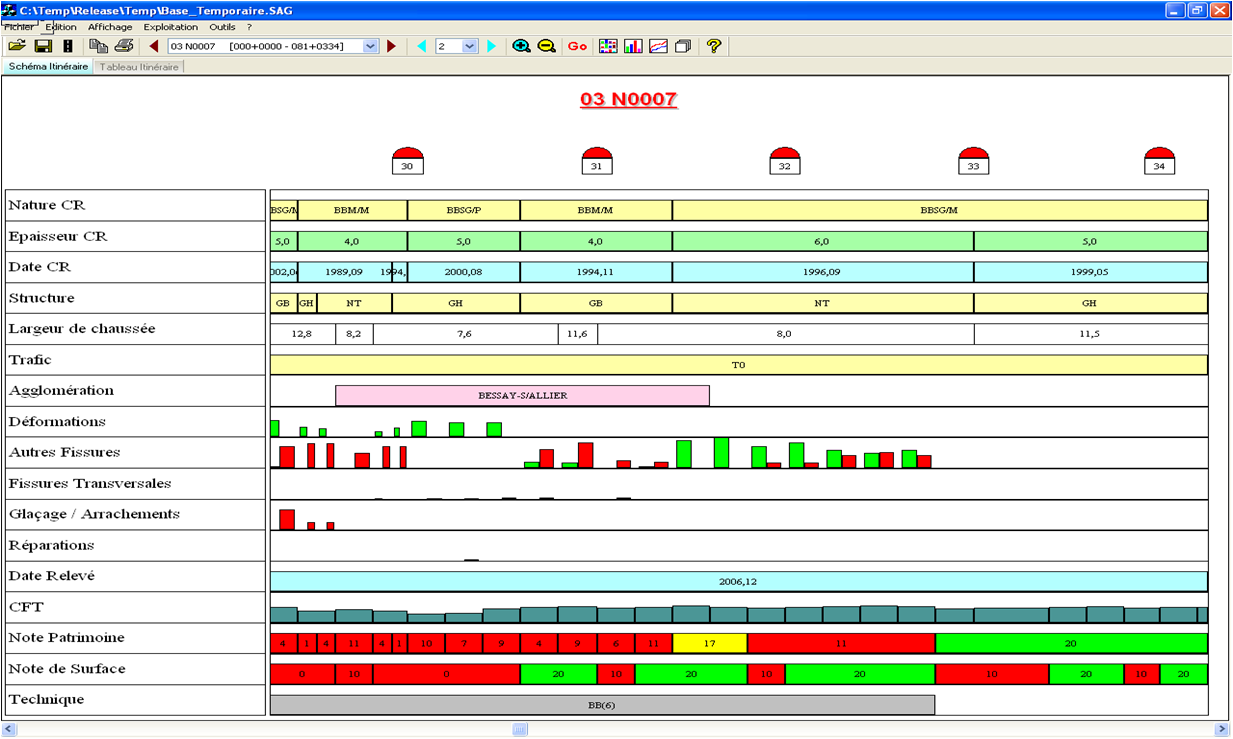Open the color grid legend icon
This screenshot has height=739, width=1233.
pos(607,46)
